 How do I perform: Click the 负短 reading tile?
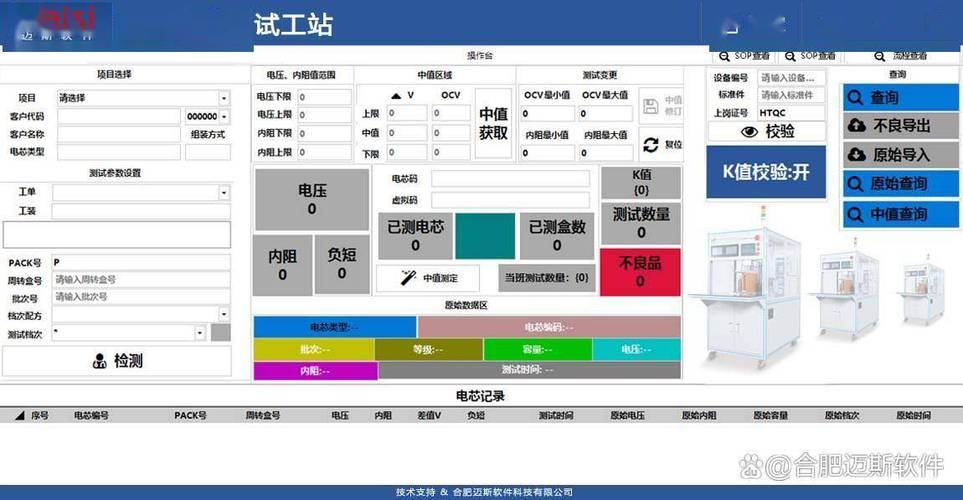coord(342,264)
